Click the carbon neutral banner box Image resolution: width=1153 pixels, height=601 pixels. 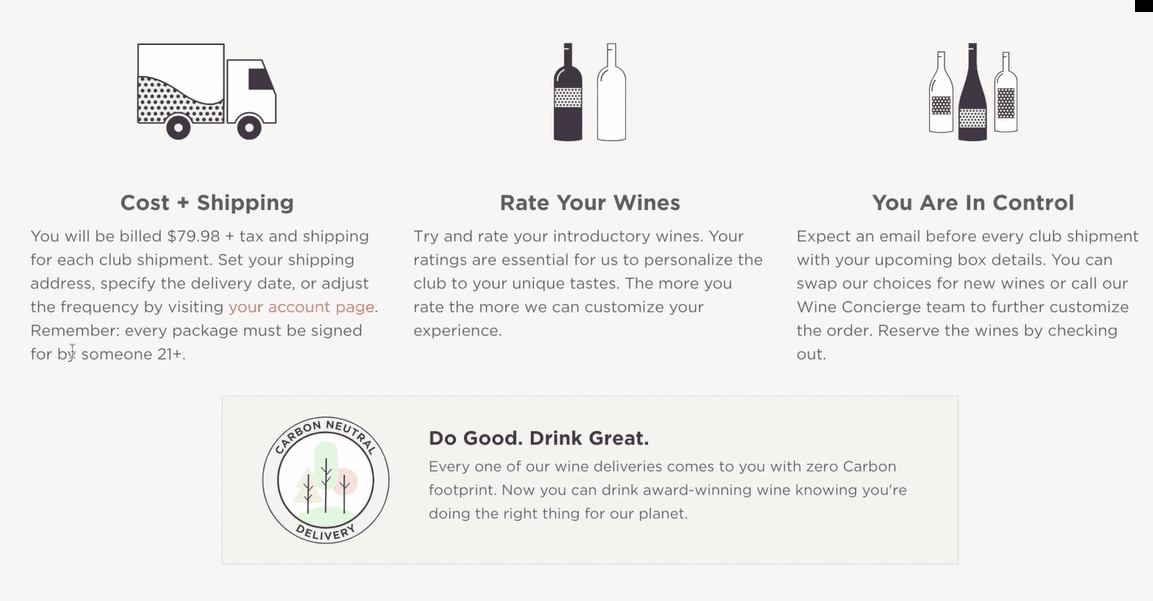point(590,480)
